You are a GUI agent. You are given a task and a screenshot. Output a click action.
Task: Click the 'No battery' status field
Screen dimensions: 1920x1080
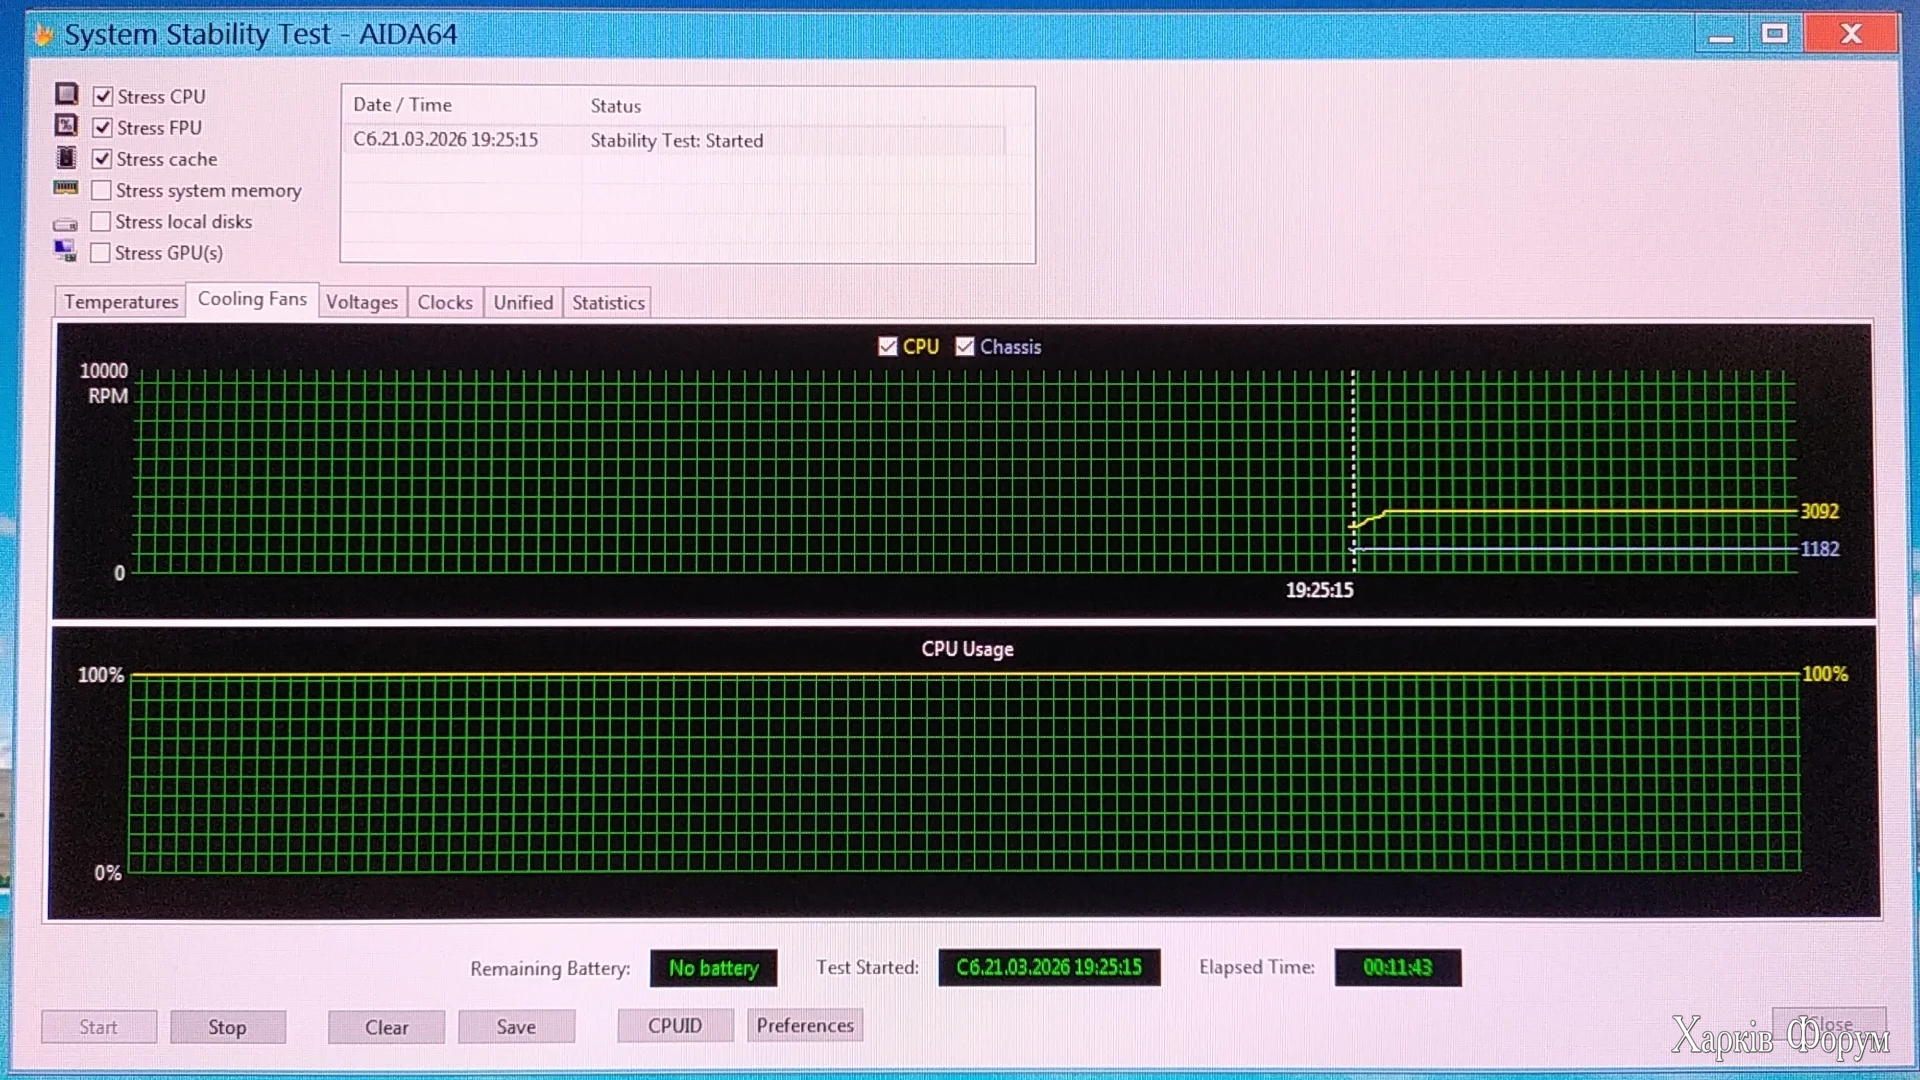[x=713, y=968]
